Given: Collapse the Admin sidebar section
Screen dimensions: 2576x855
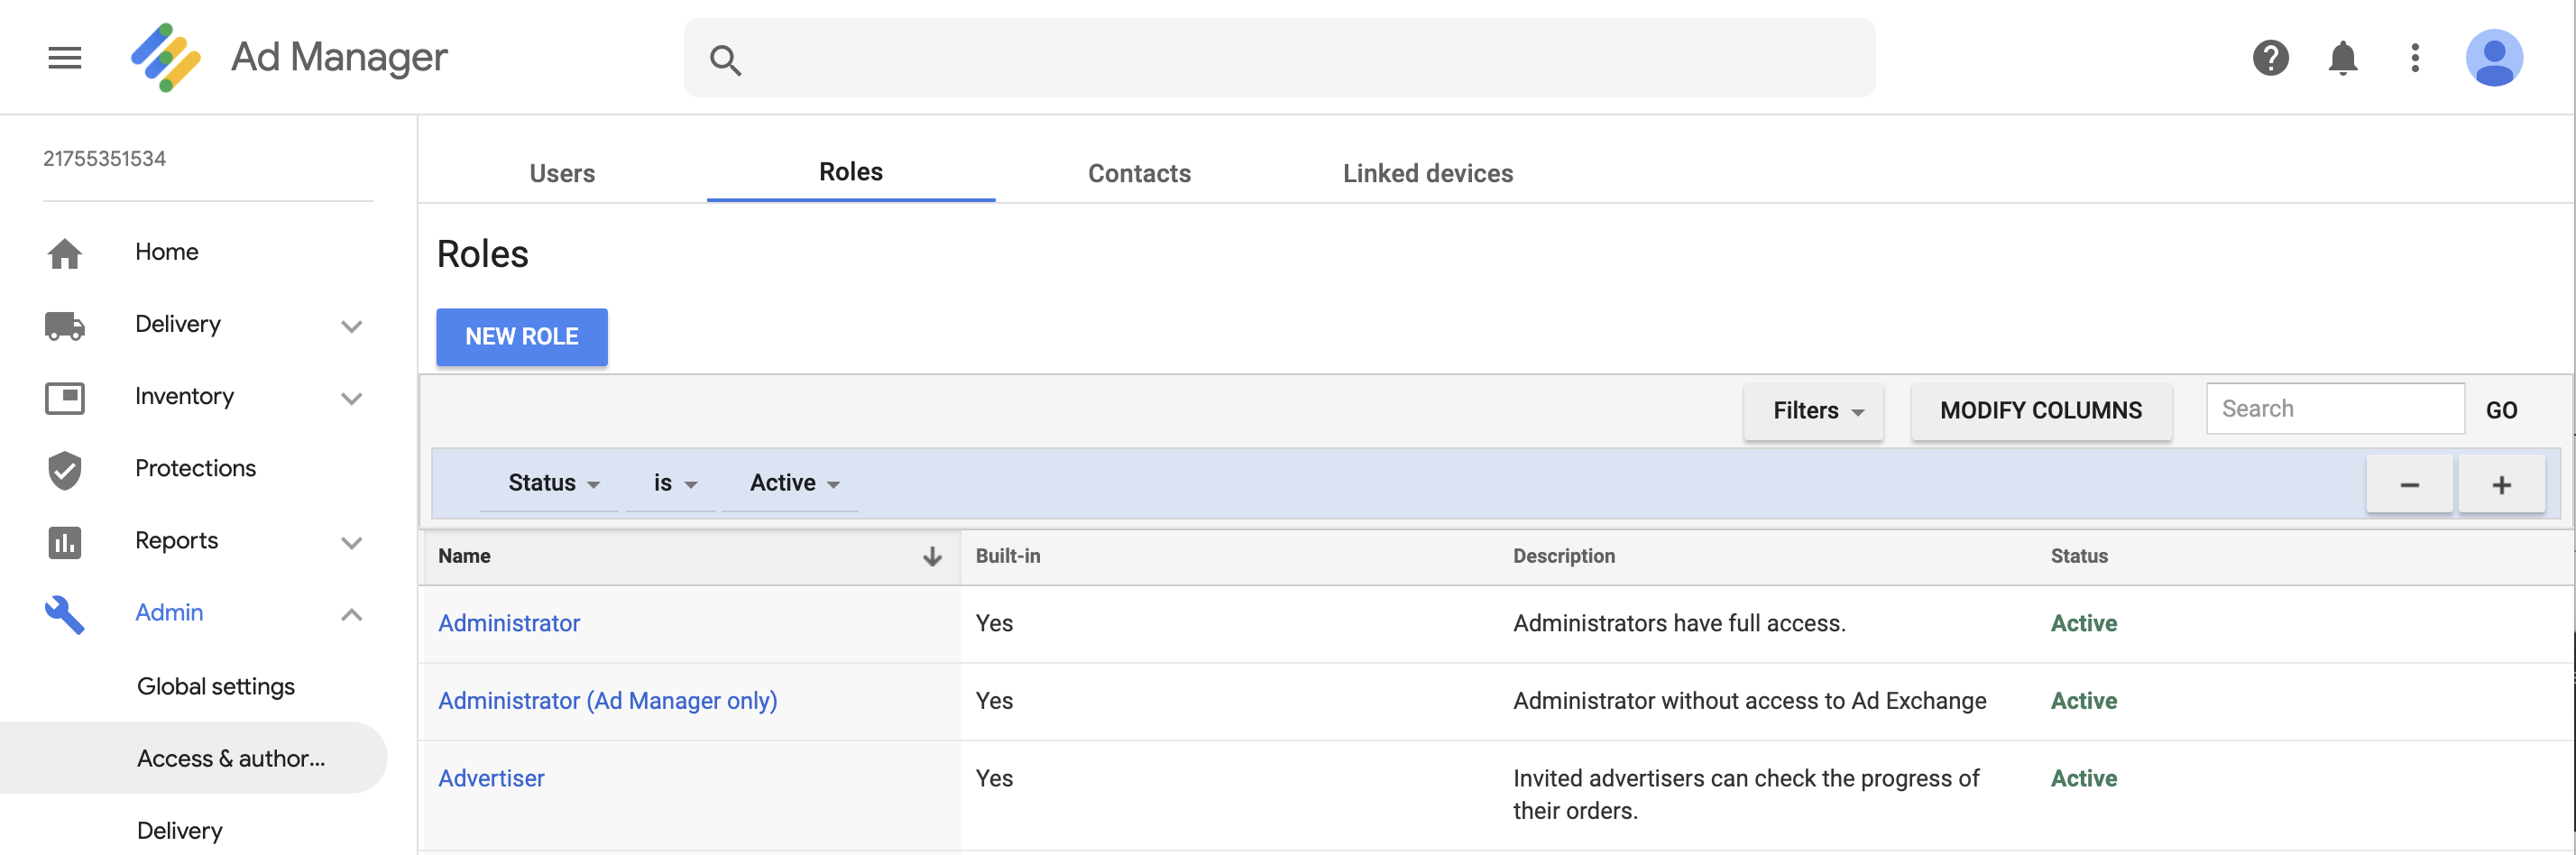Looking at the screenshot, I should click(x=351, y=614).
